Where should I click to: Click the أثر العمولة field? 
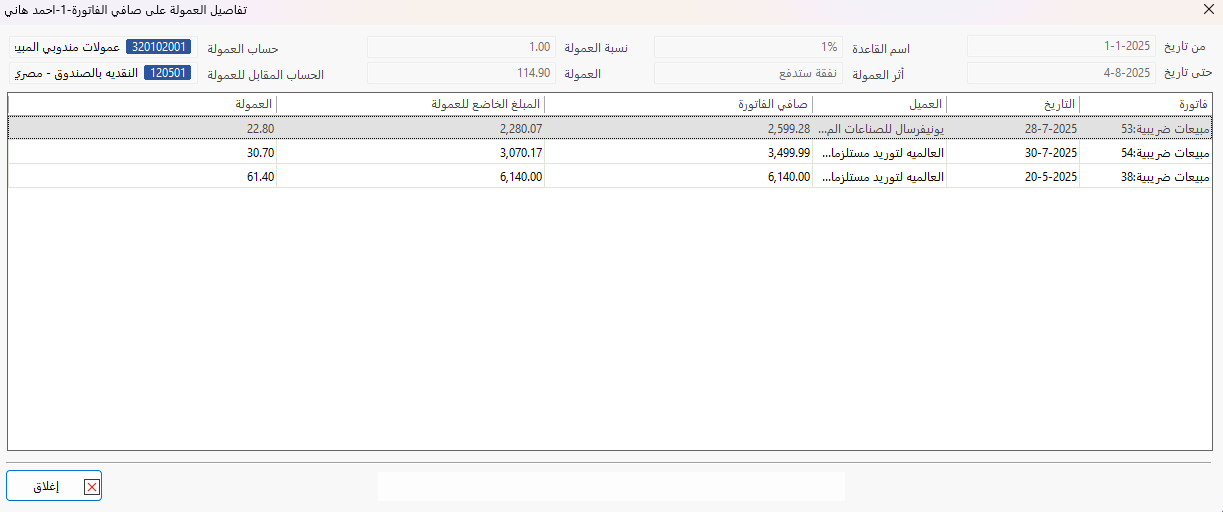pyautogui.click(x=747, y=73)
